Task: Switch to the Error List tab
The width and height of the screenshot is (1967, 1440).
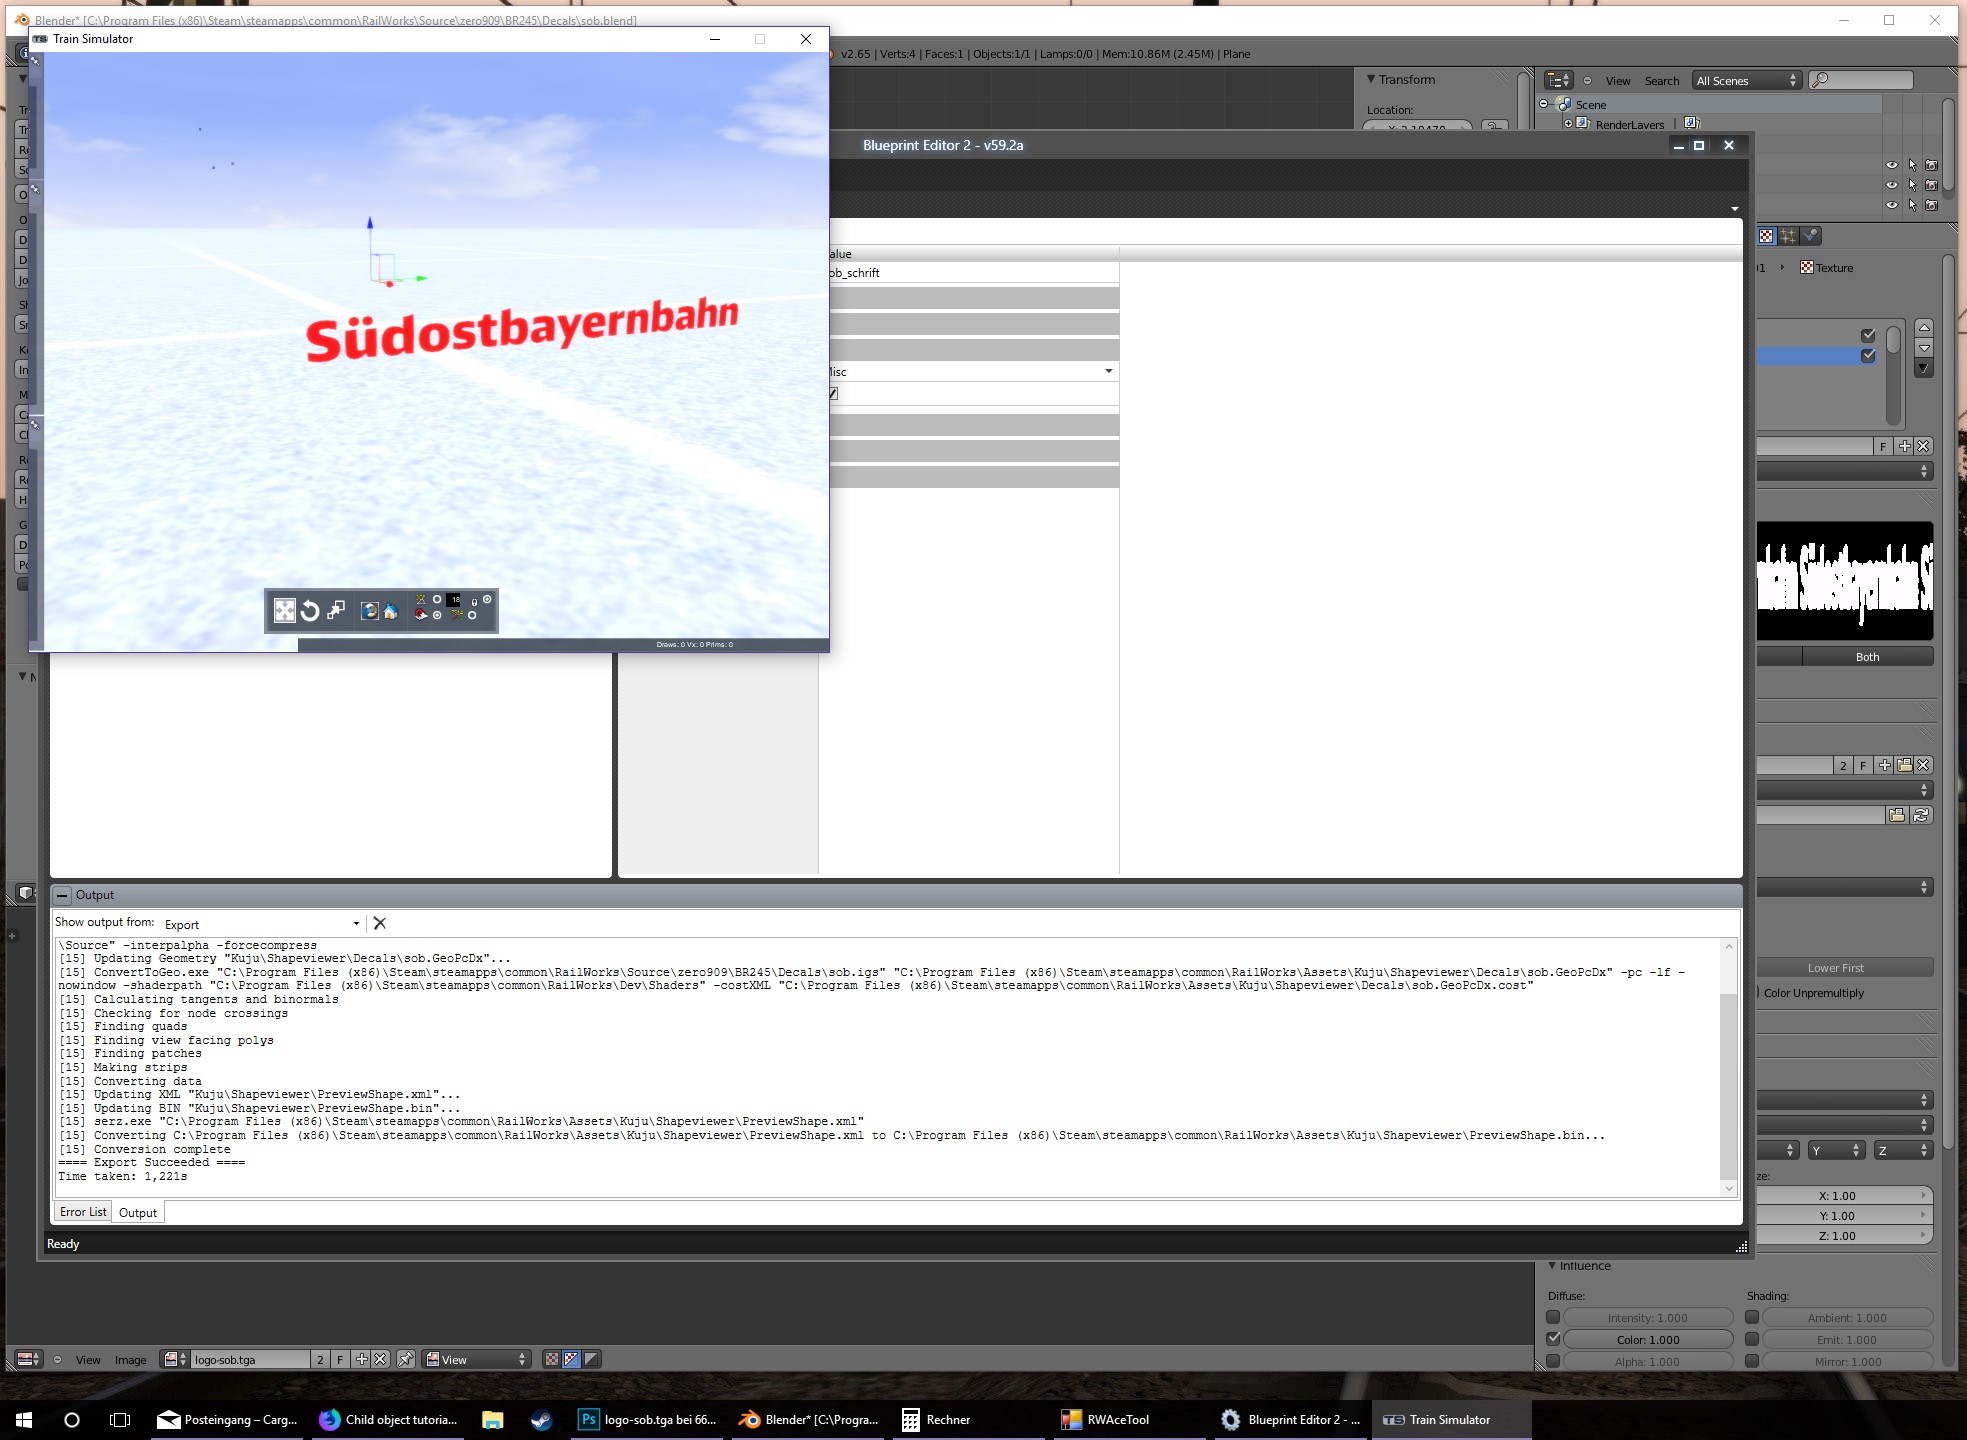Action: click(x=82, y=1212)
